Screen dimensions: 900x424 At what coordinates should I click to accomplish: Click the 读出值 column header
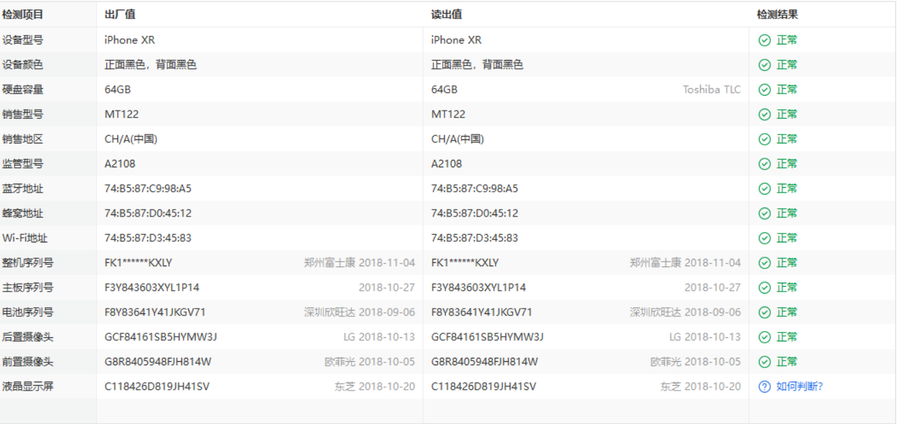coord(447,15)
